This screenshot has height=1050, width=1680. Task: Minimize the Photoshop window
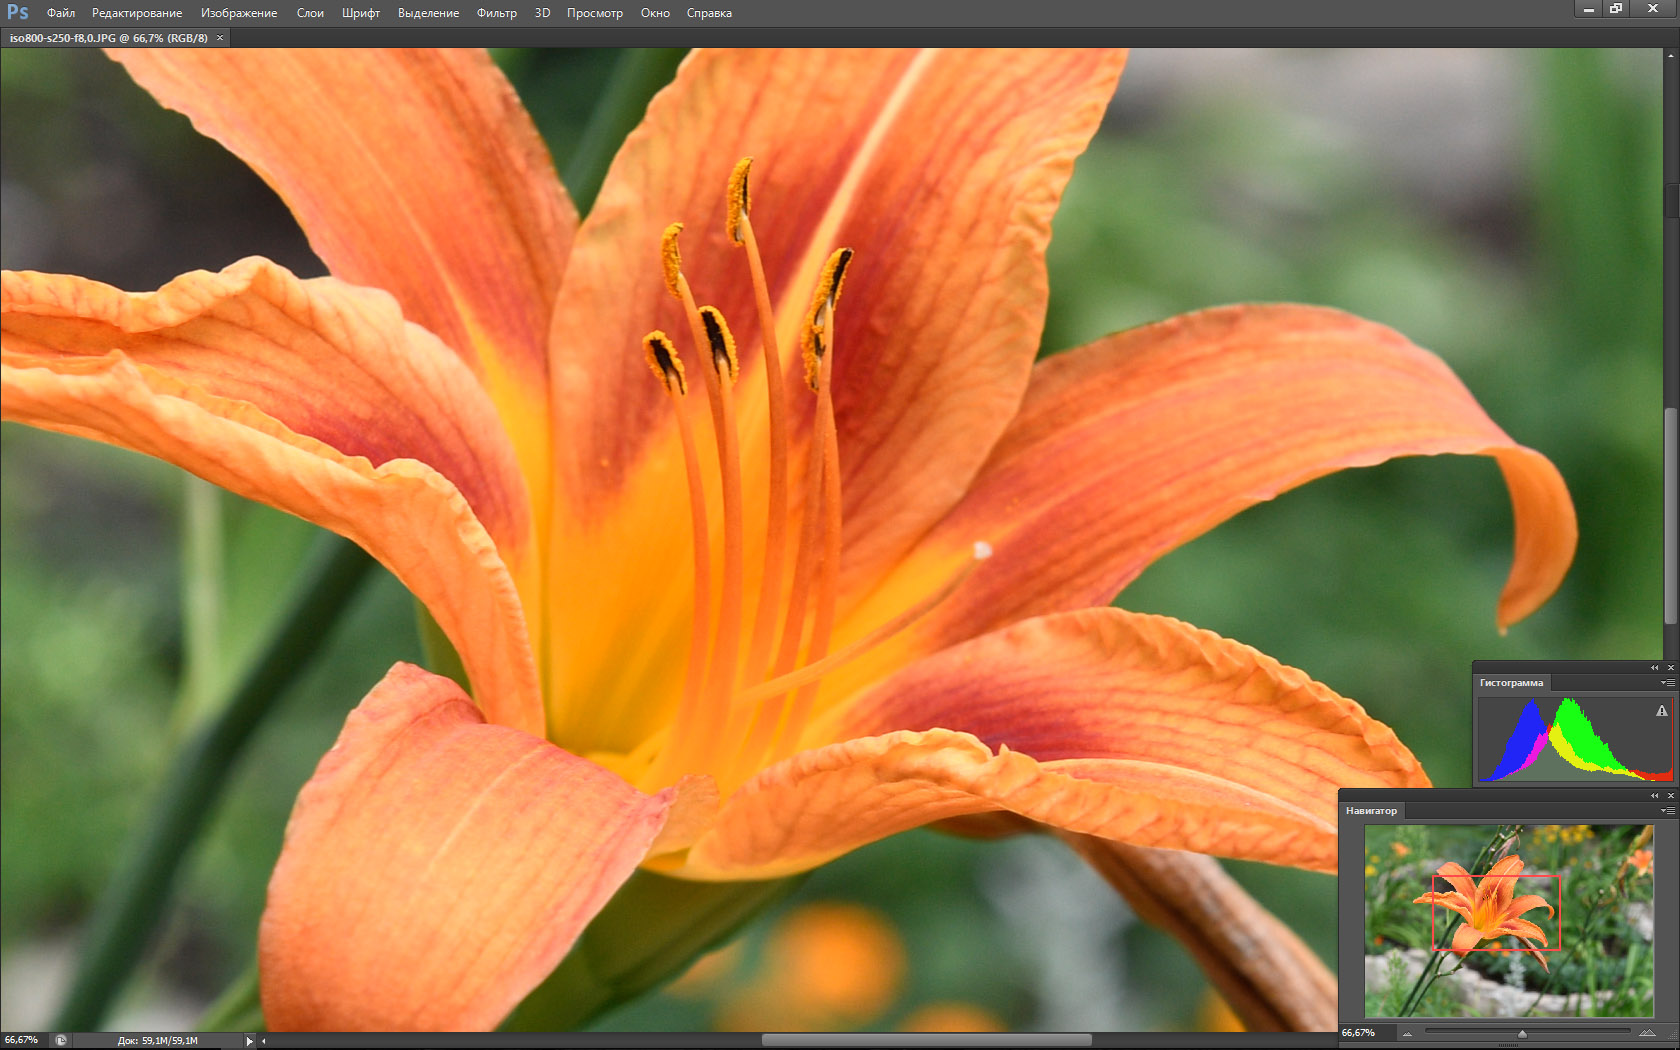point(1589,9)
